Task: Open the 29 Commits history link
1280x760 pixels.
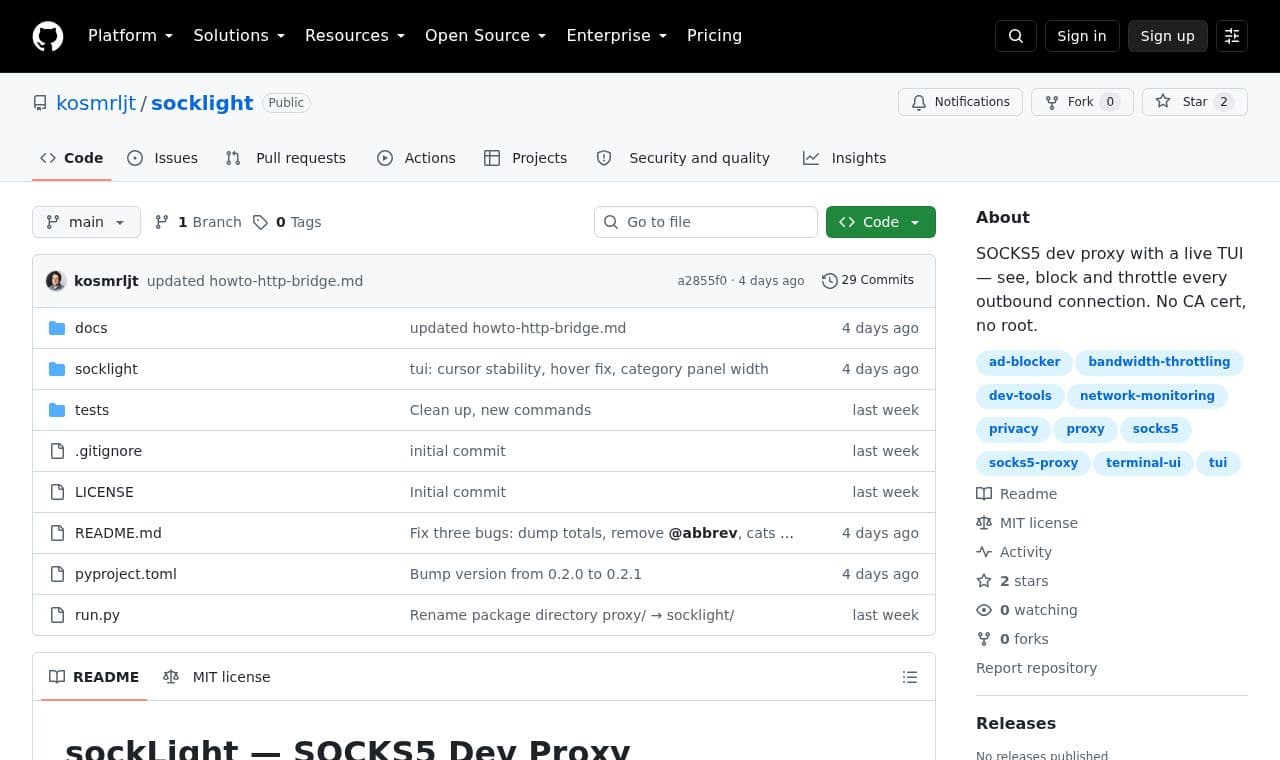Action: pos(868,280)
